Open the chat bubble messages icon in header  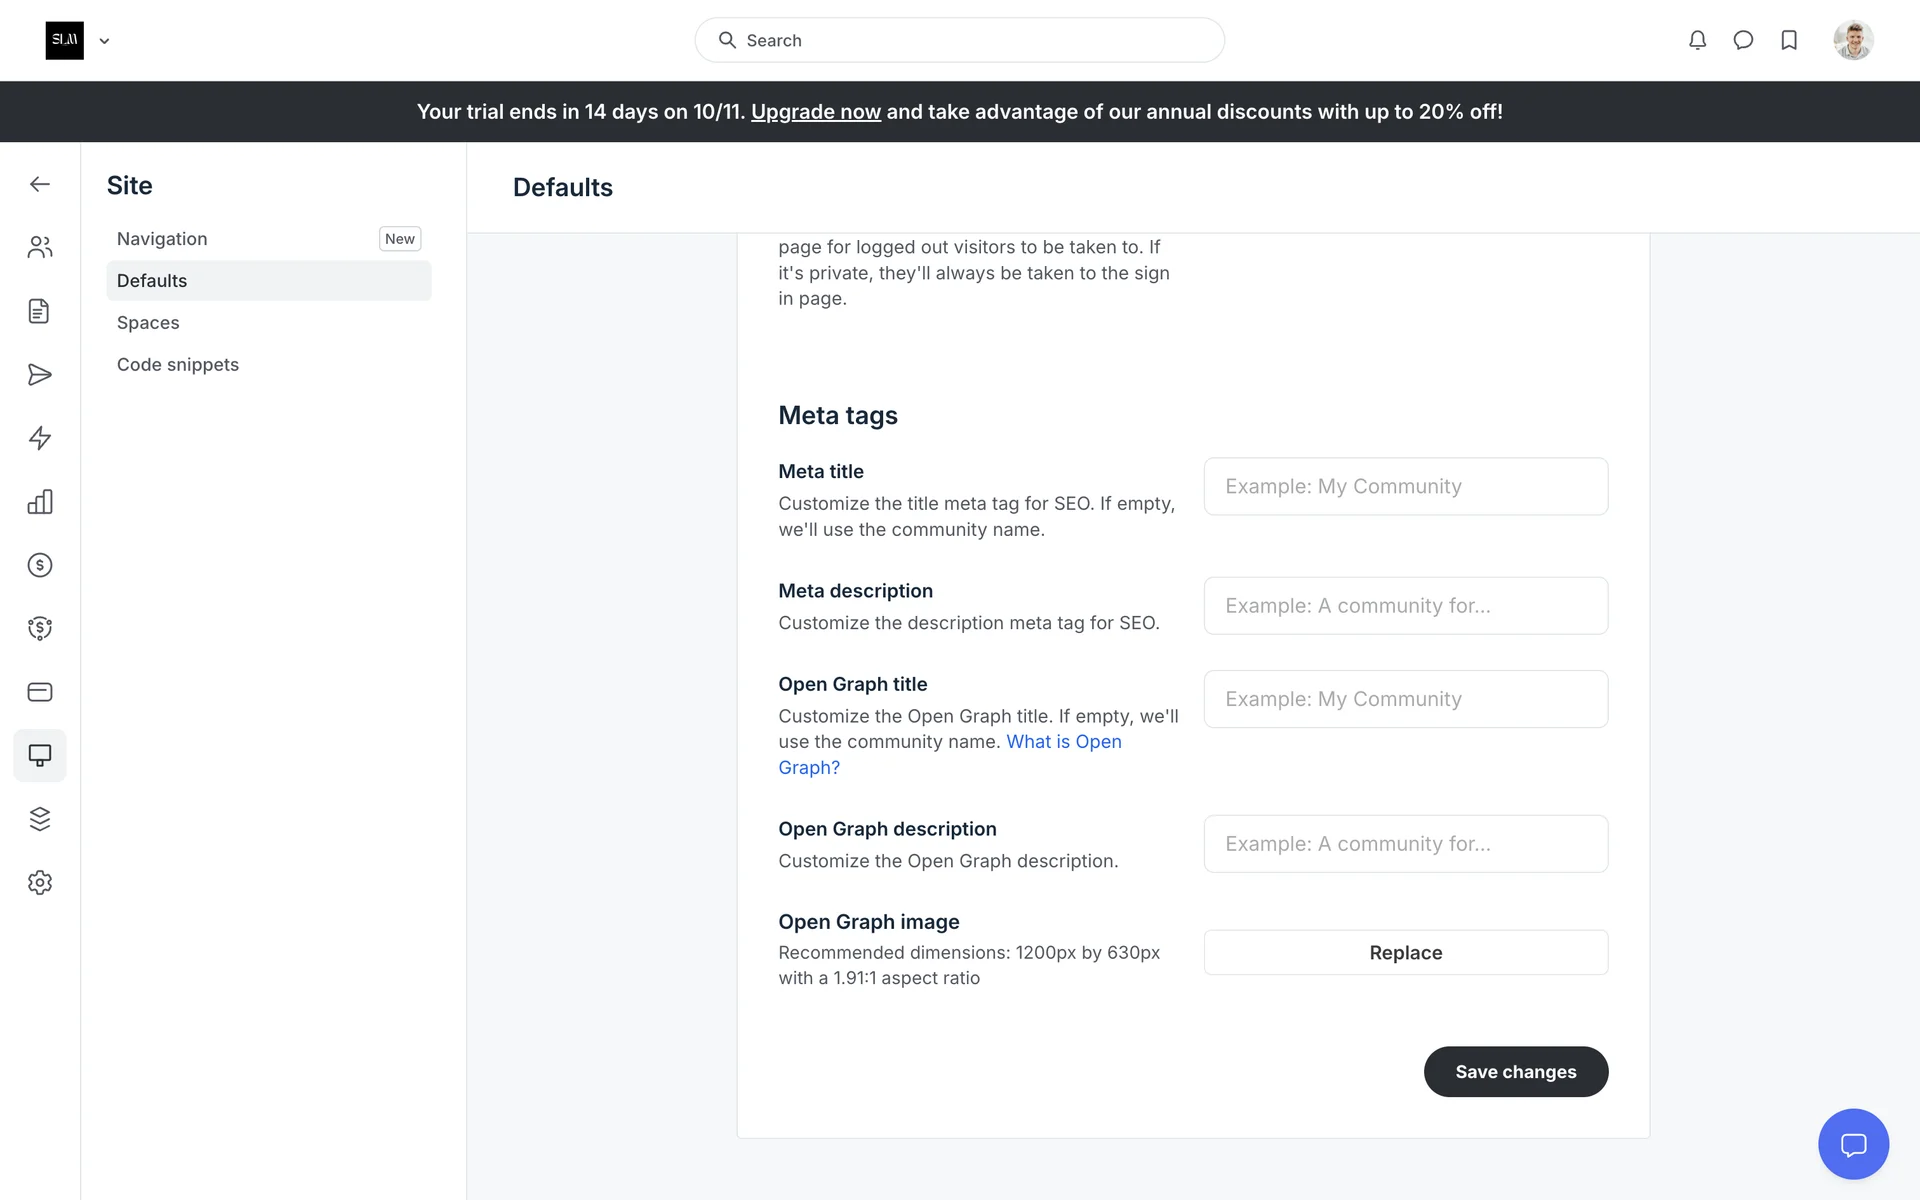pyautogui.click(x=1743, y=40)
